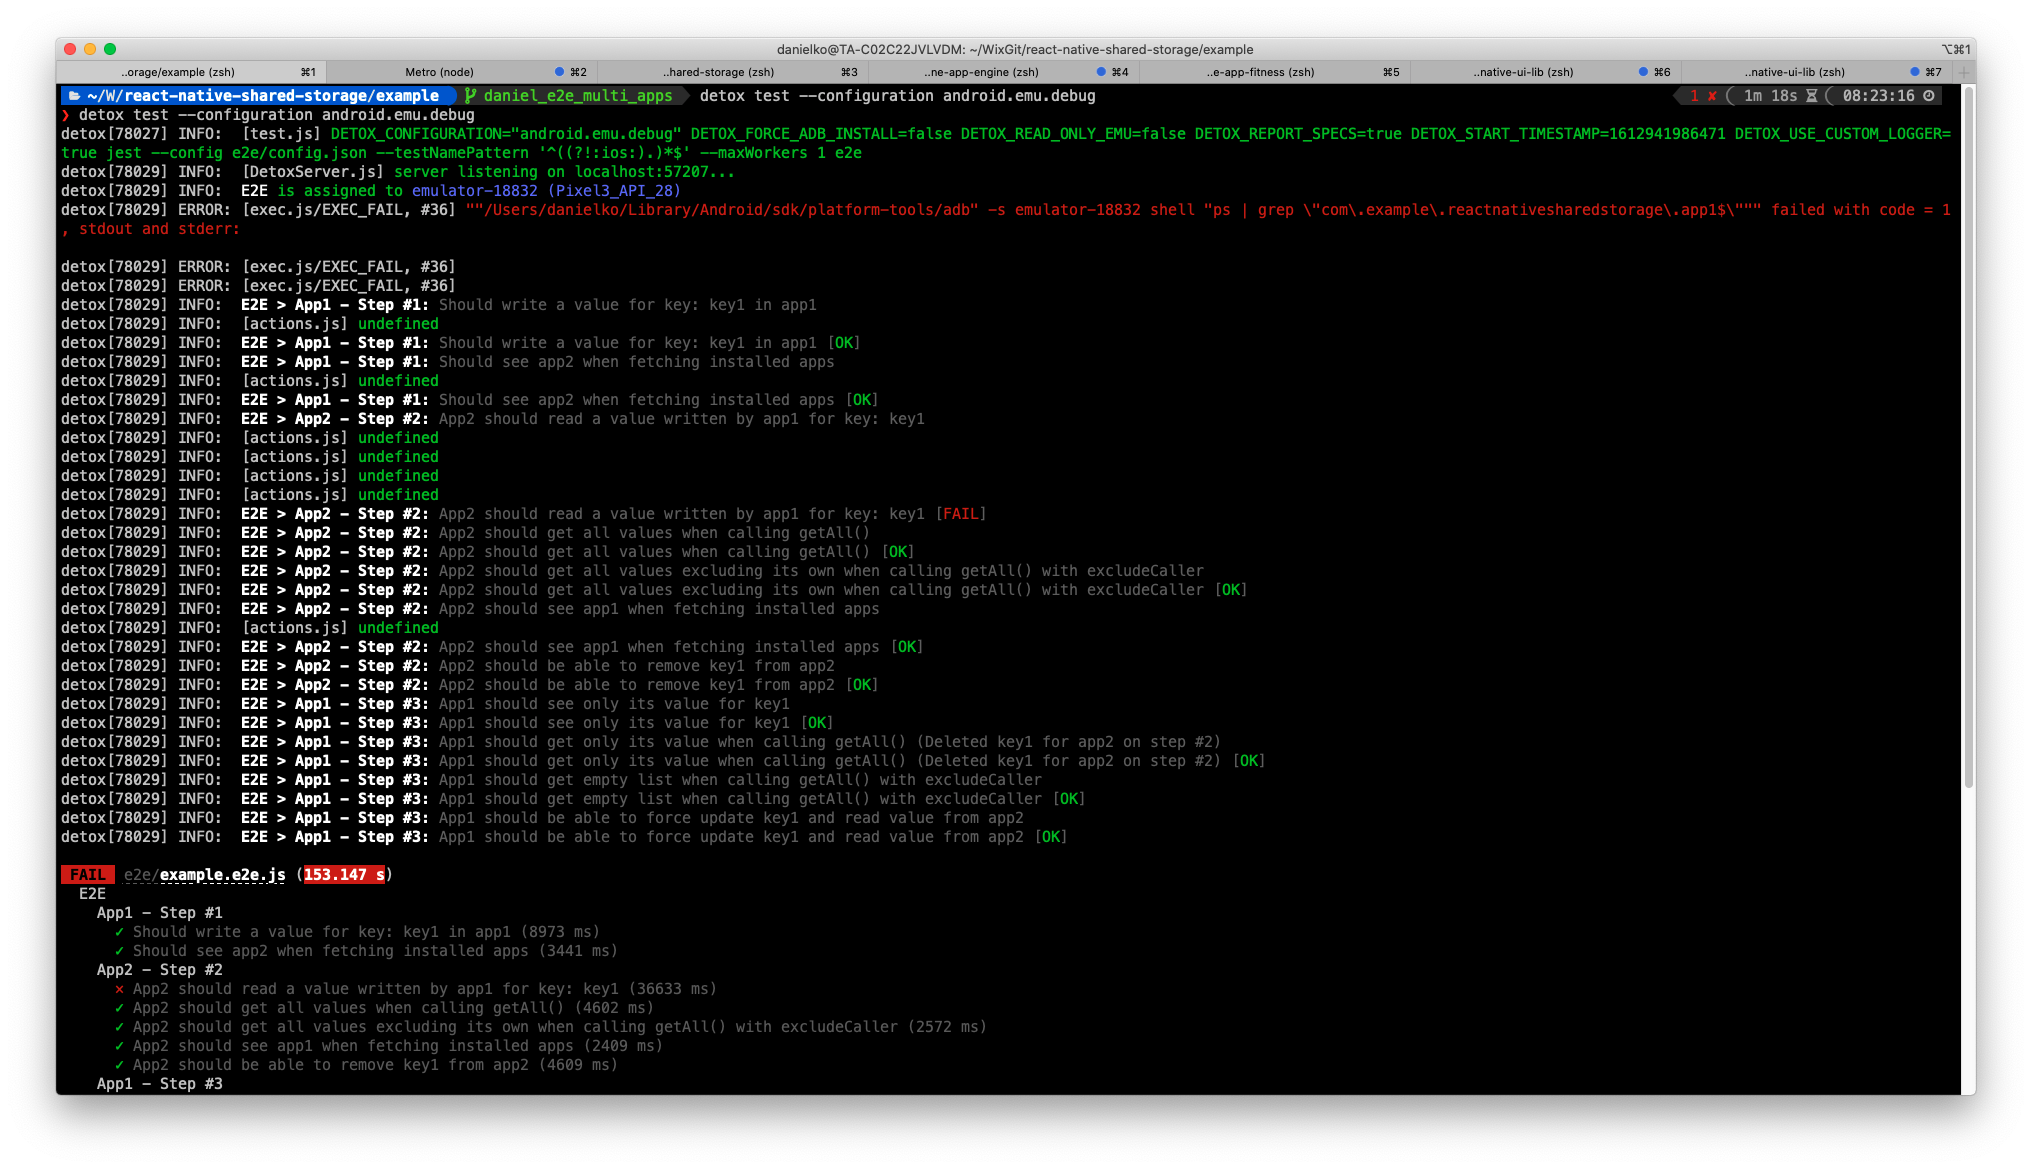2032x1169 pixels.
Task: Select the ..orage/example (zsh) tab
Action: click(180, 71)
